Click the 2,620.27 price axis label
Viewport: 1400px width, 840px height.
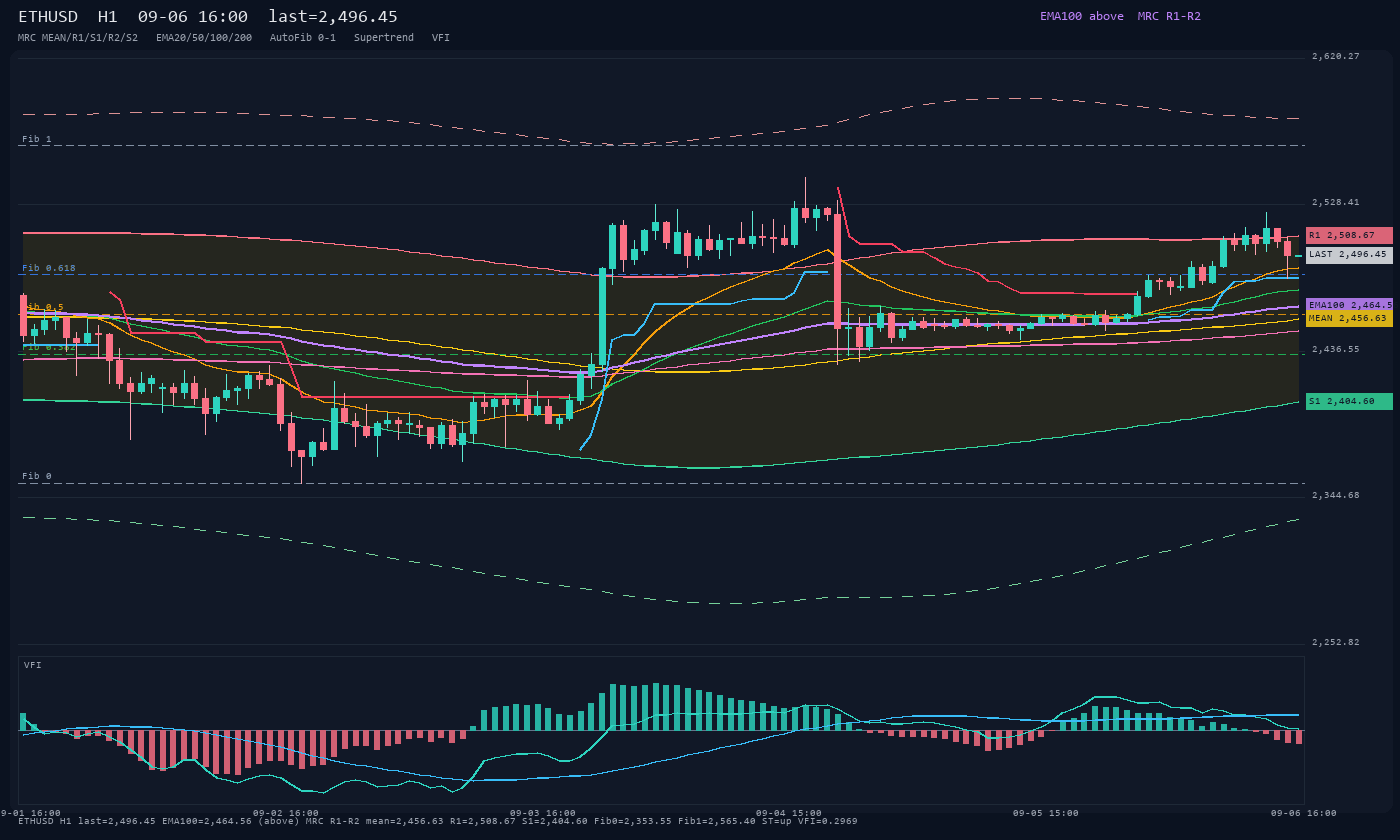(x=1336, y=57)
